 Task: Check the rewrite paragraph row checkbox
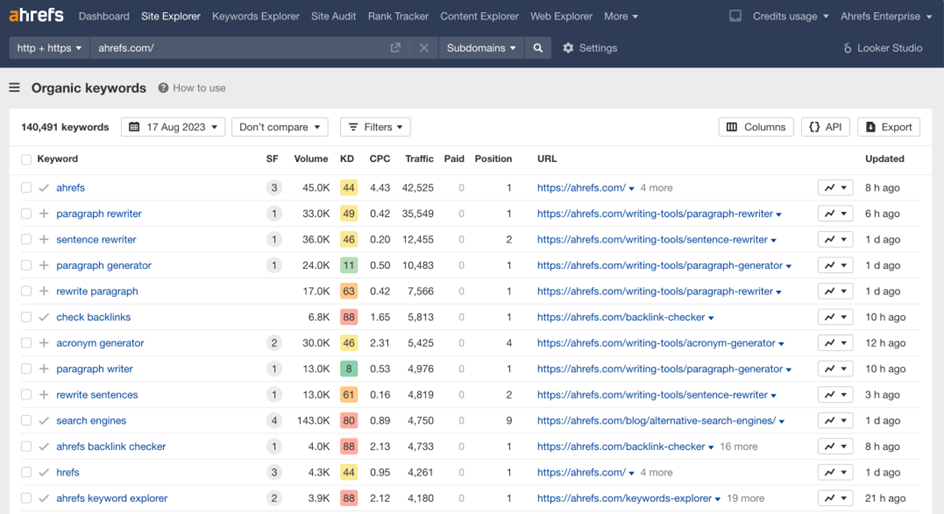[x=26, y=291]
